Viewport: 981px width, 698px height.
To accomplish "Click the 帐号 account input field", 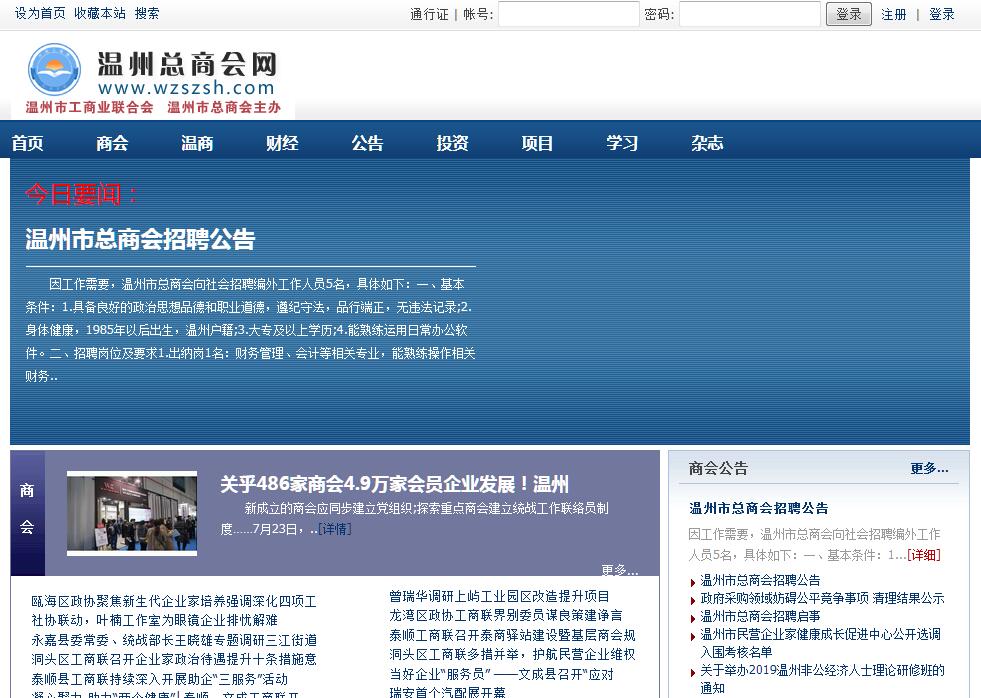I will [568, 14].
